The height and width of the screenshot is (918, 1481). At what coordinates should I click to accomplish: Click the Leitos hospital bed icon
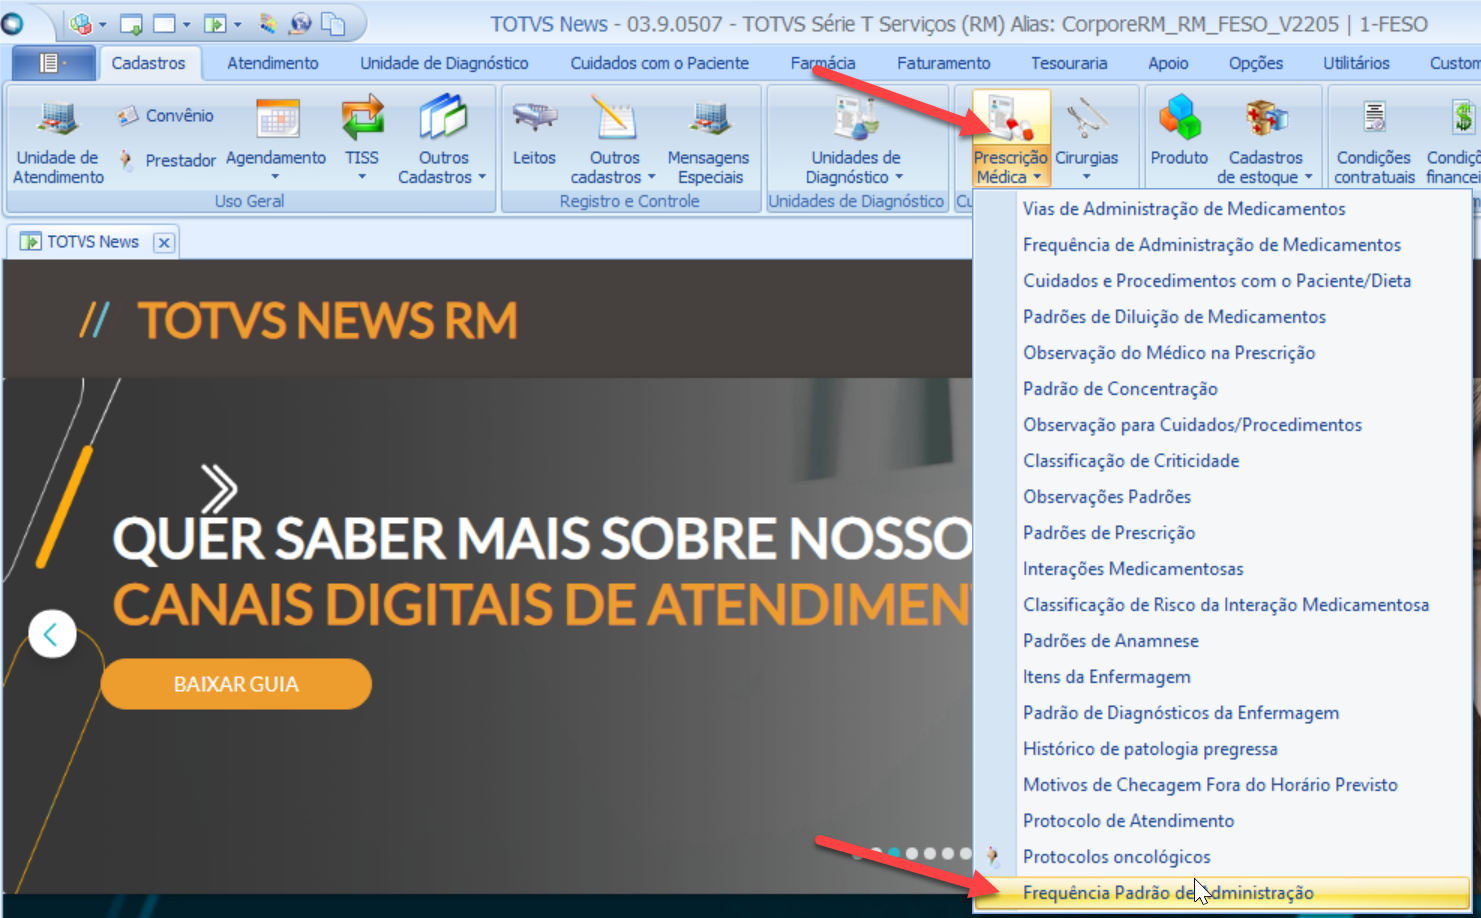(534, 118)
